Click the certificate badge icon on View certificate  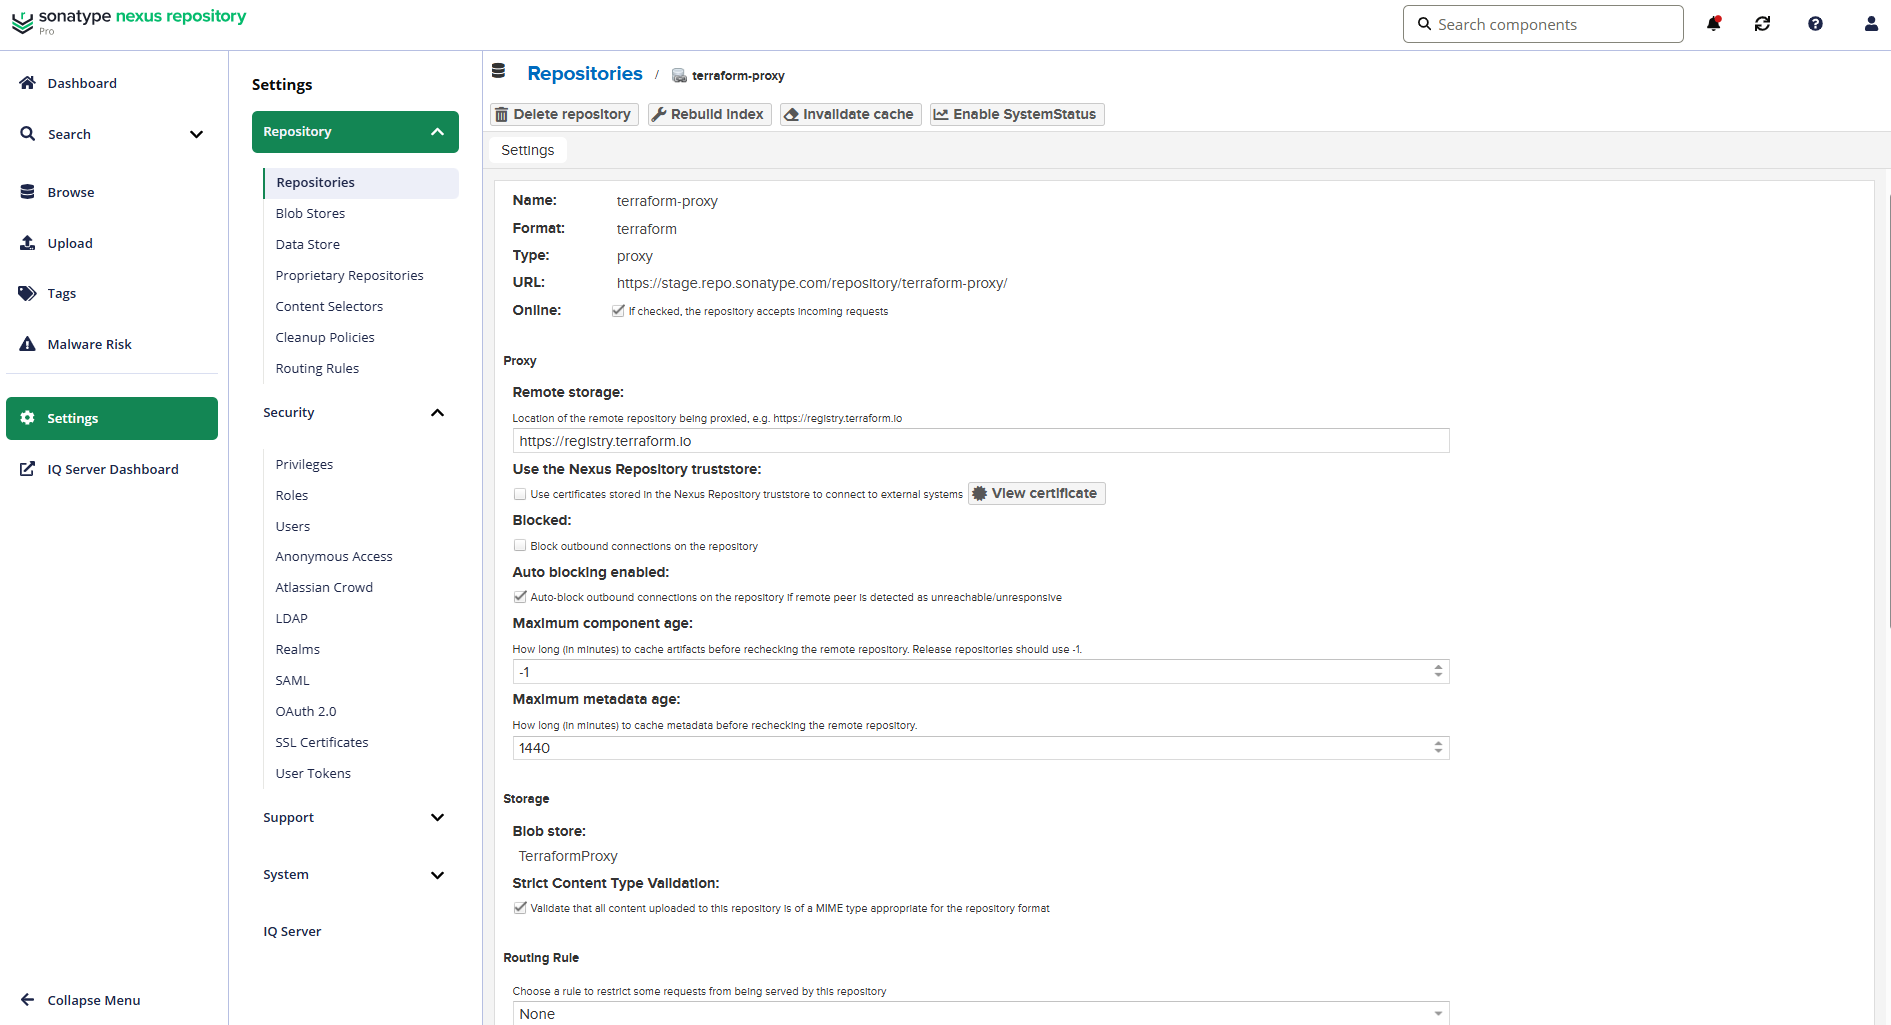click(980, 493)
